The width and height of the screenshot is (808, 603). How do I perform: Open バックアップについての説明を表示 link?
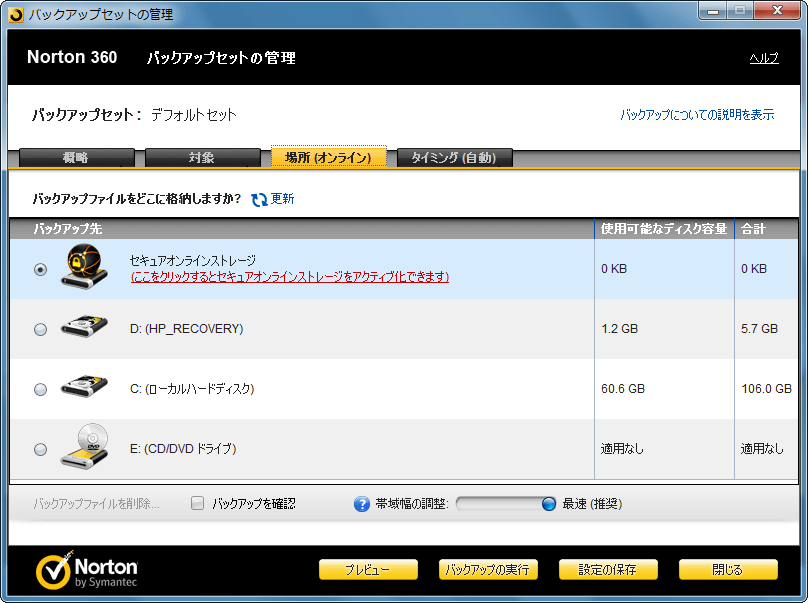(697, 114)
